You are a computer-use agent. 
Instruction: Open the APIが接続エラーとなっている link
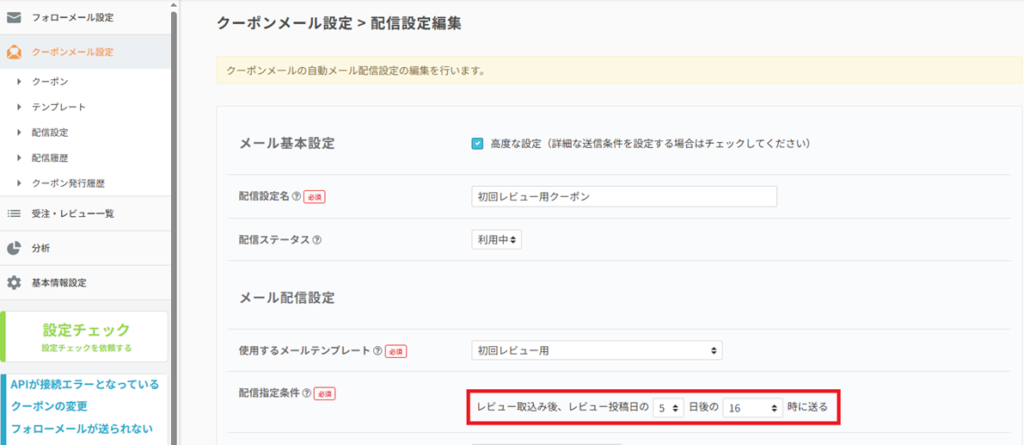(84, 384)
